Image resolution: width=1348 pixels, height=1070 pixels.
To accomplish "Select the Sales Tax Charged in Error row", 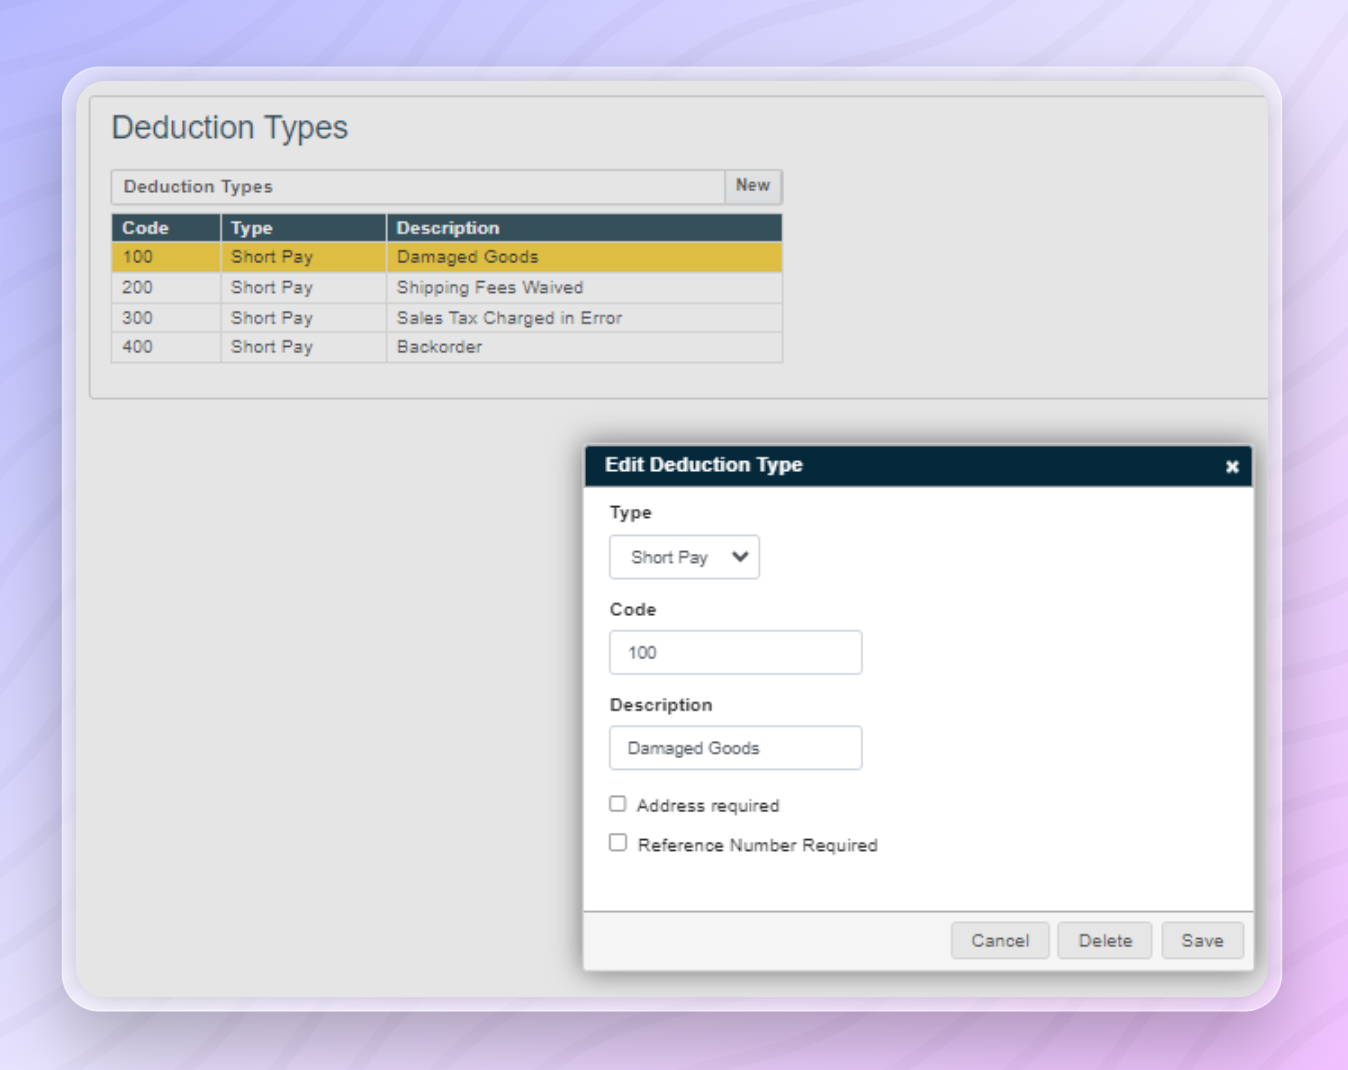I will pyautogui.click(x=509, y=318).
